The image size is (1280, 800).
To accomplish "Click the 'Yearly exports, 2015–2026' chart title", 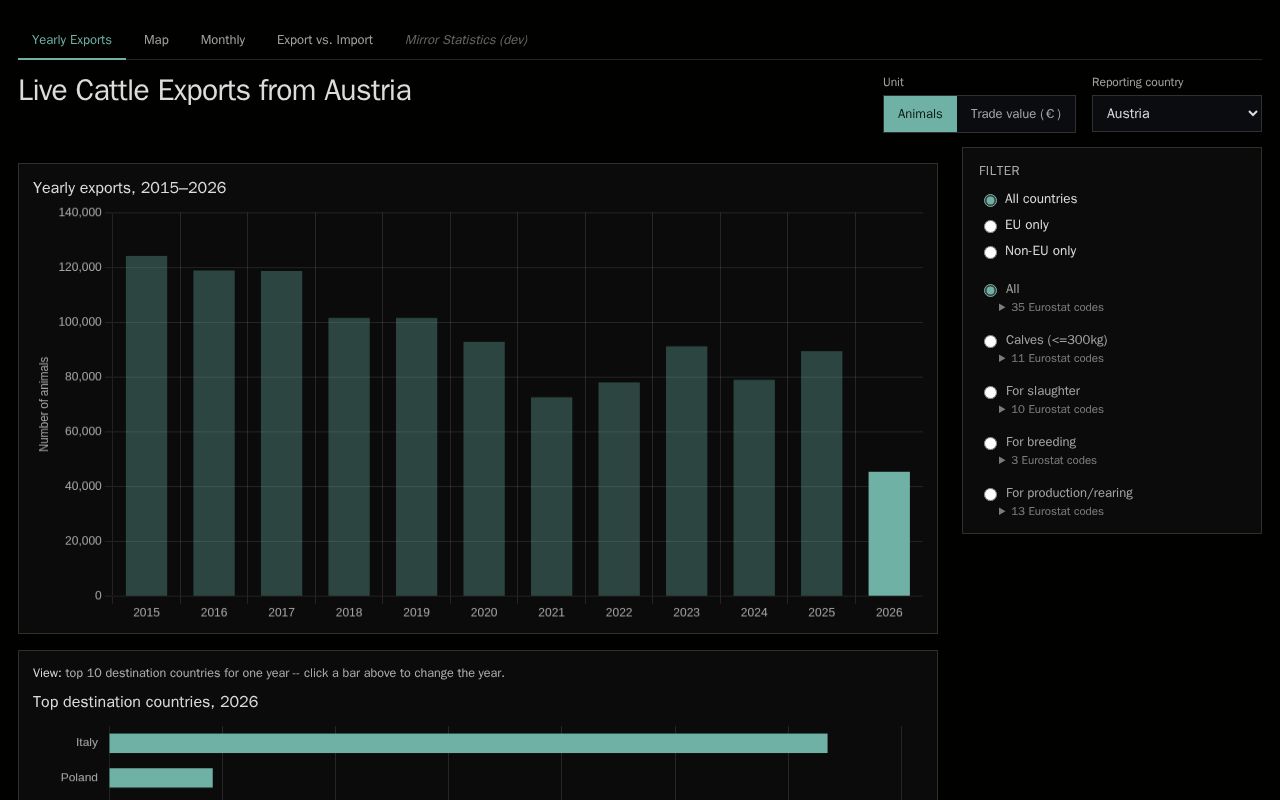I will 129,188.
